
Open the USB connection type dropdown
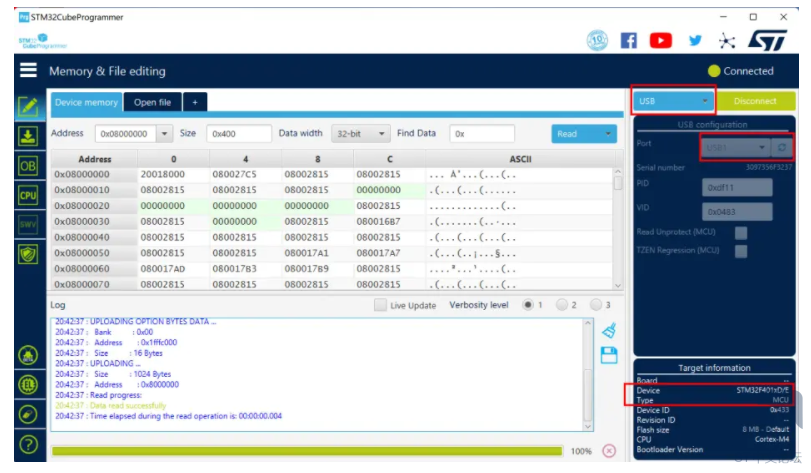(x=673, y=101)
